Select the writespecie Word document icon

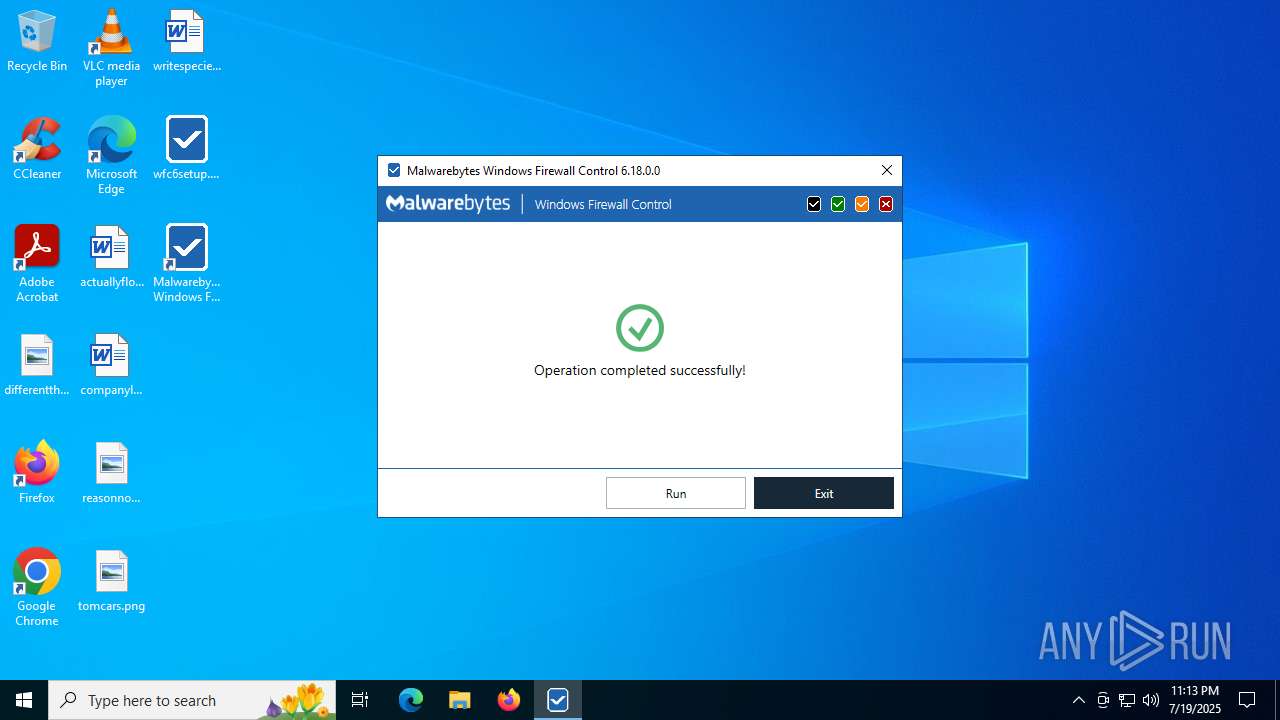(x=187, y=41)
